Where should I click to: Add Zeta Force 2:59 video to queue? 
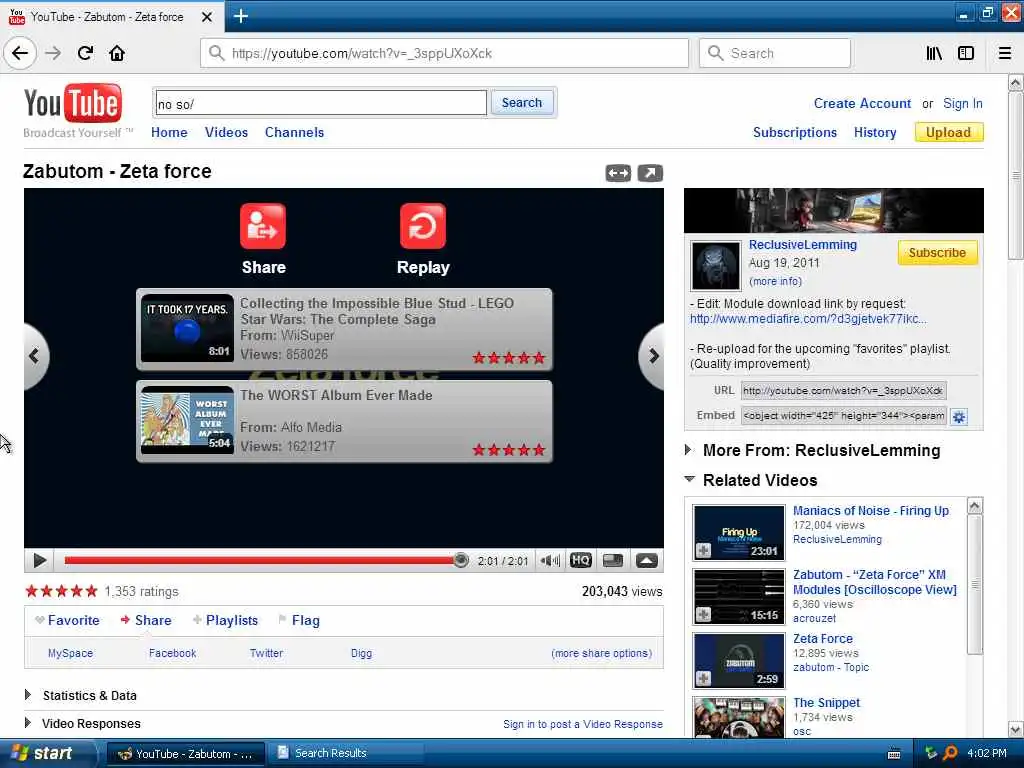coord(703,679)
